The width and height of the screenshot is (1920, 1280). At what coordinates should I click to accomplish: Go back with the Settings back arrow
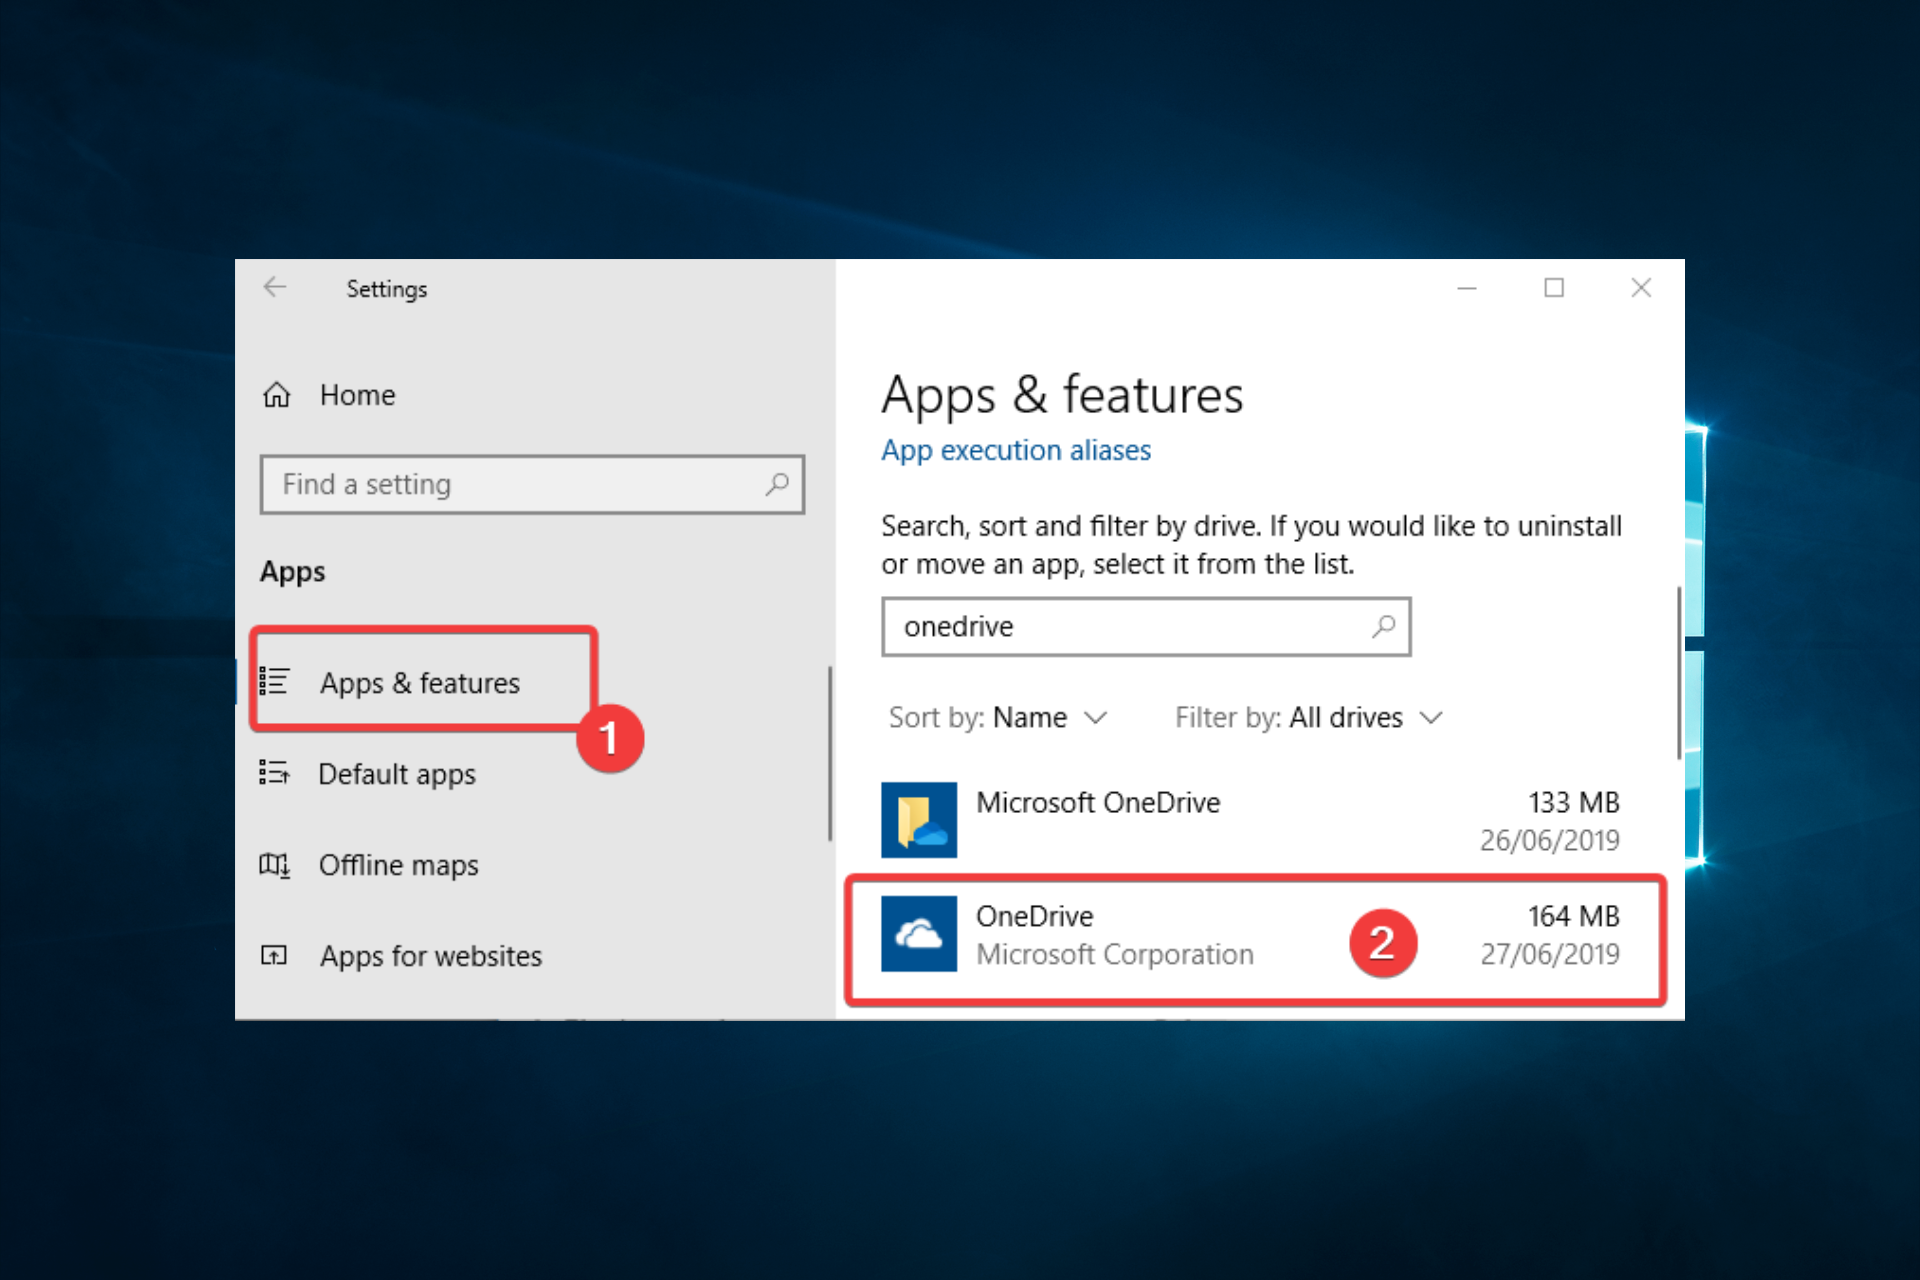tap(275, 288)
